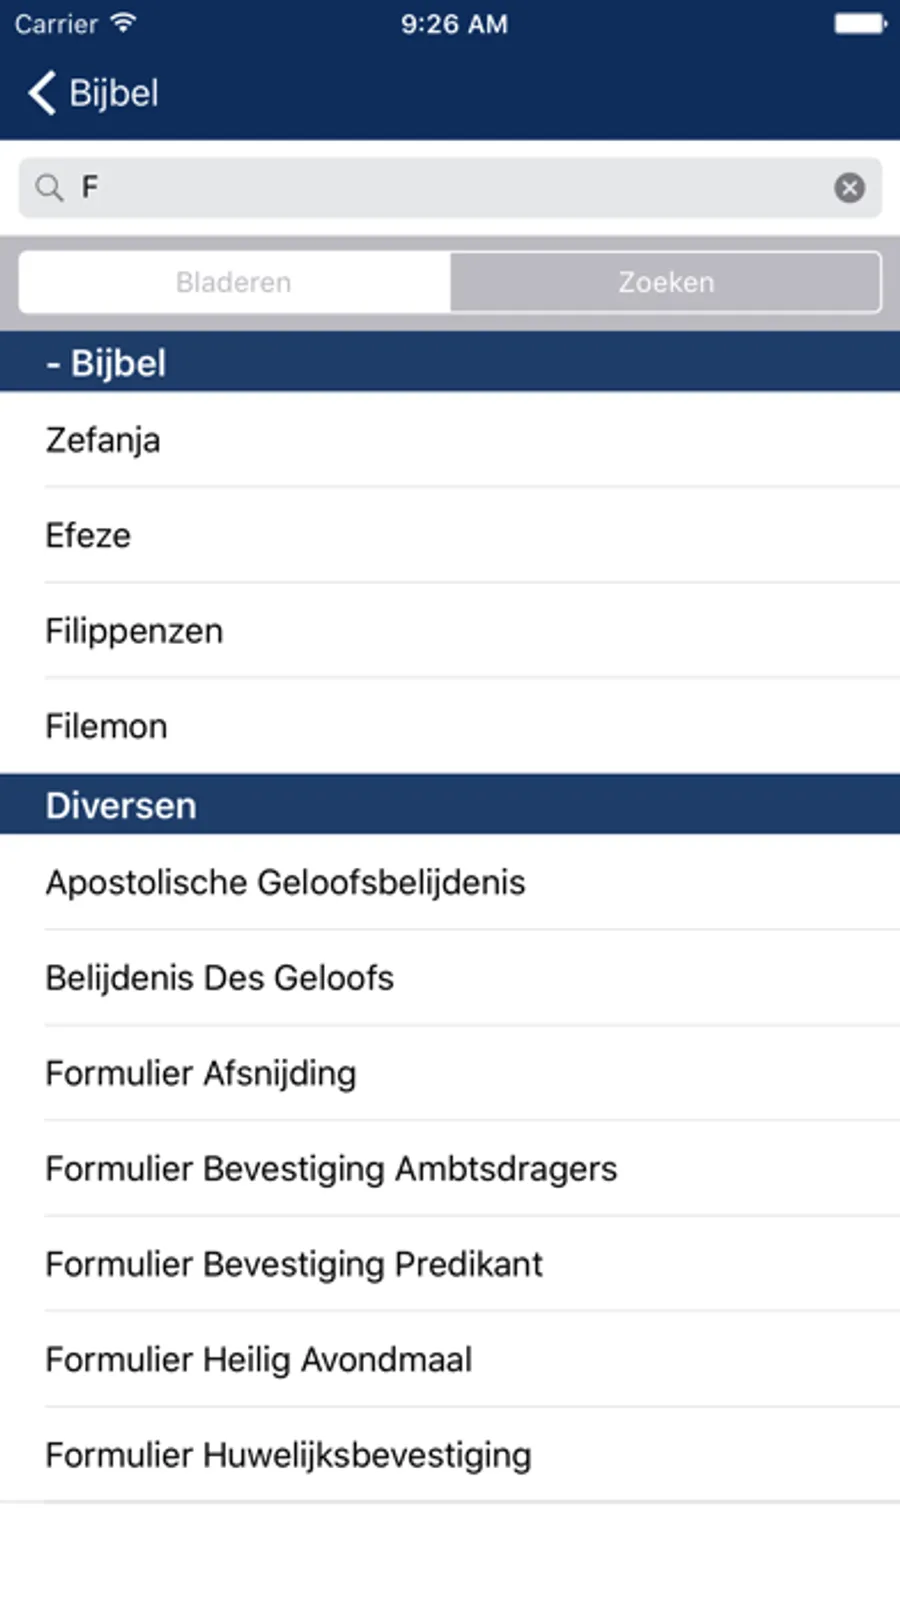The height and width of the screenshot is (1598, 900).
Task: Tap the battery icon in status bar
Action: click(x=860, y=23)
